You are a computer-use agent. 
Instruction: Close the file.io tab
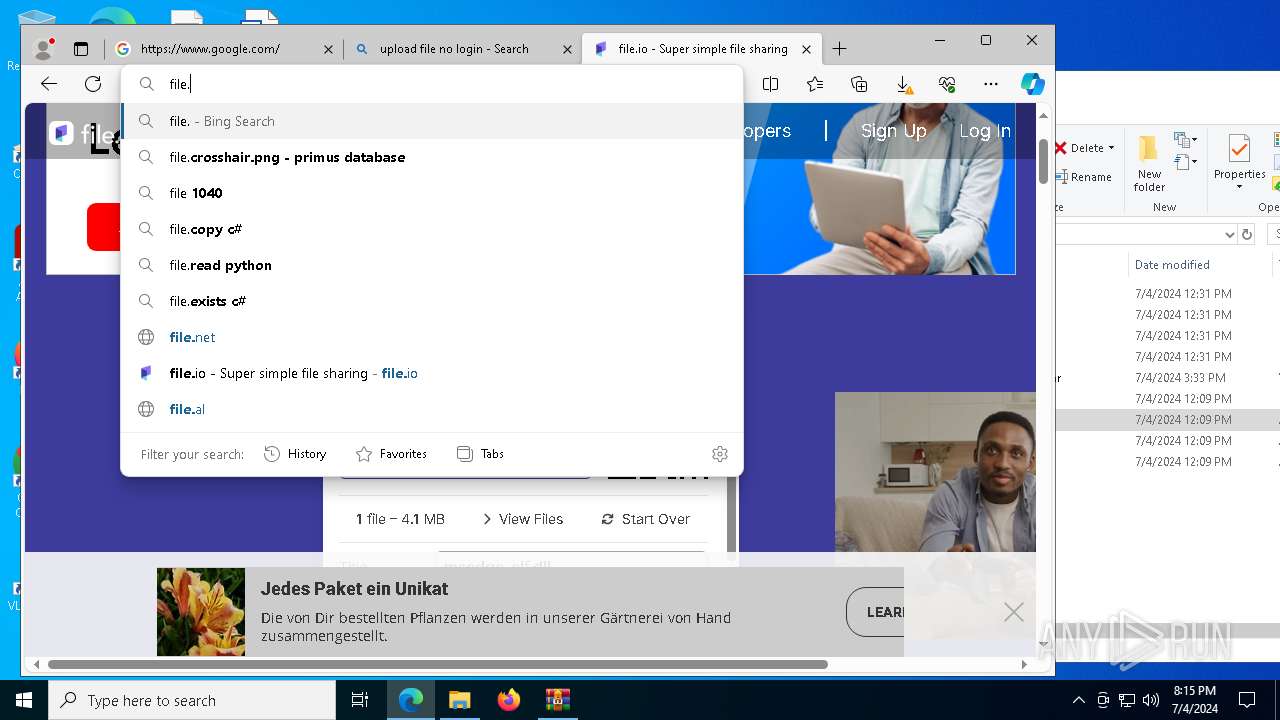807,49
